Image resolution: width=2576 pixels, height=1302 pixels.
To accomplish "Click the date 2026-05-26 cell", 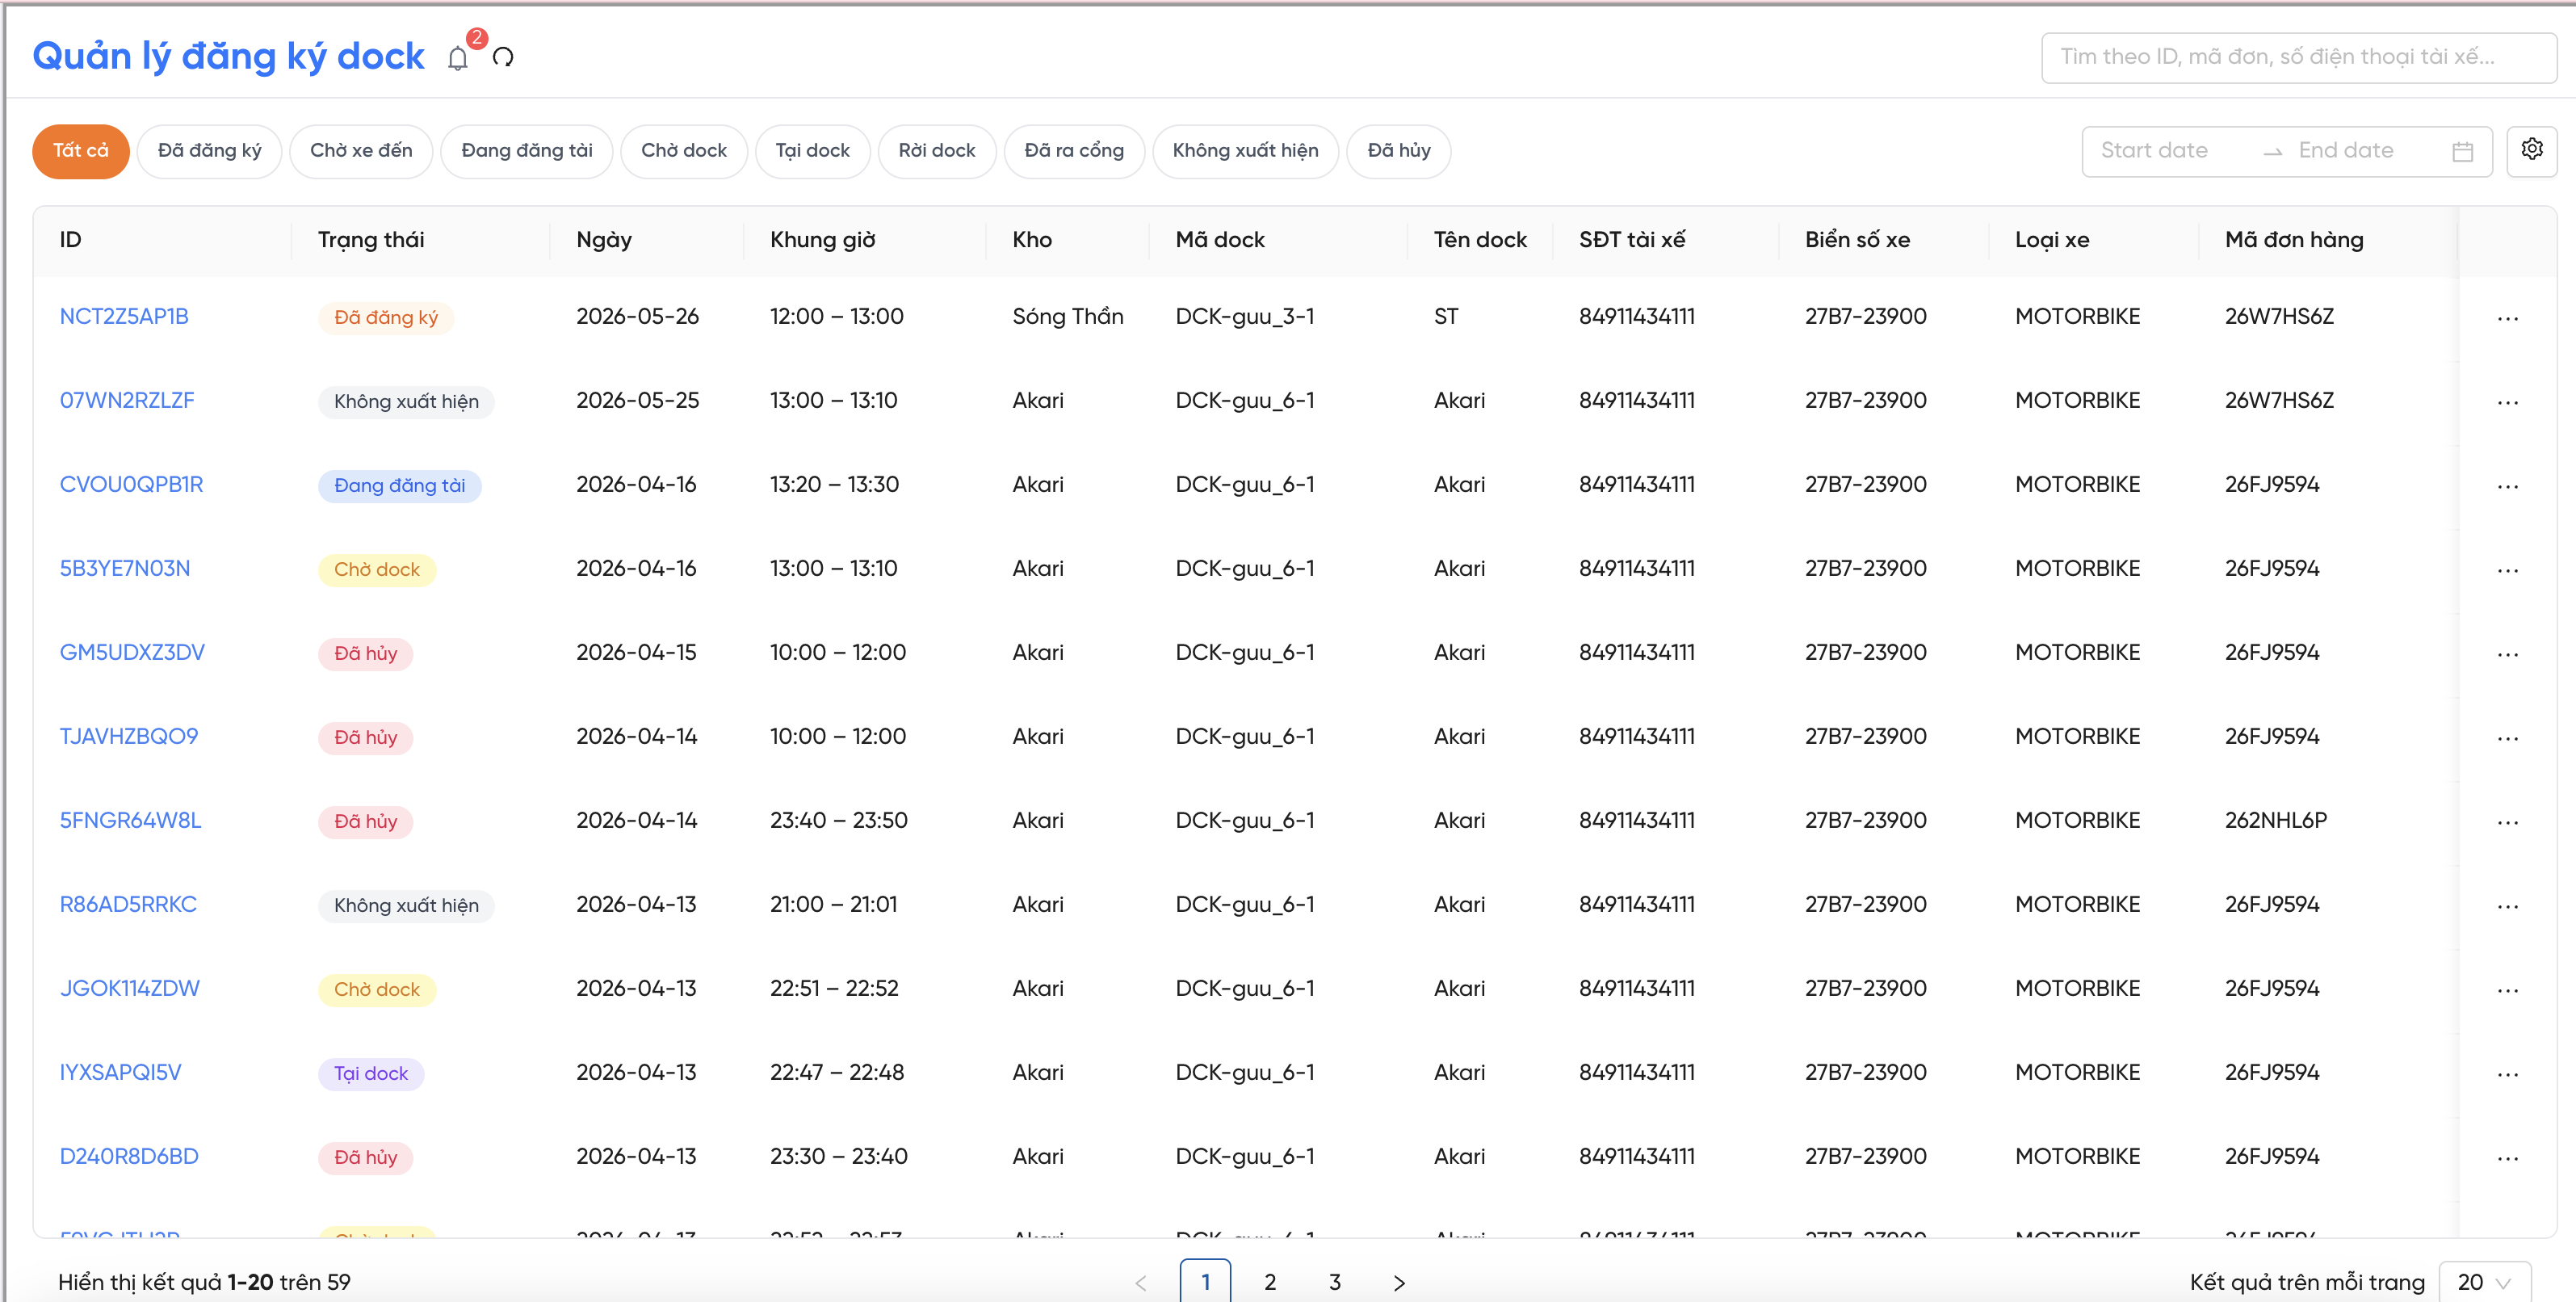I will click(x=637, y=317).
